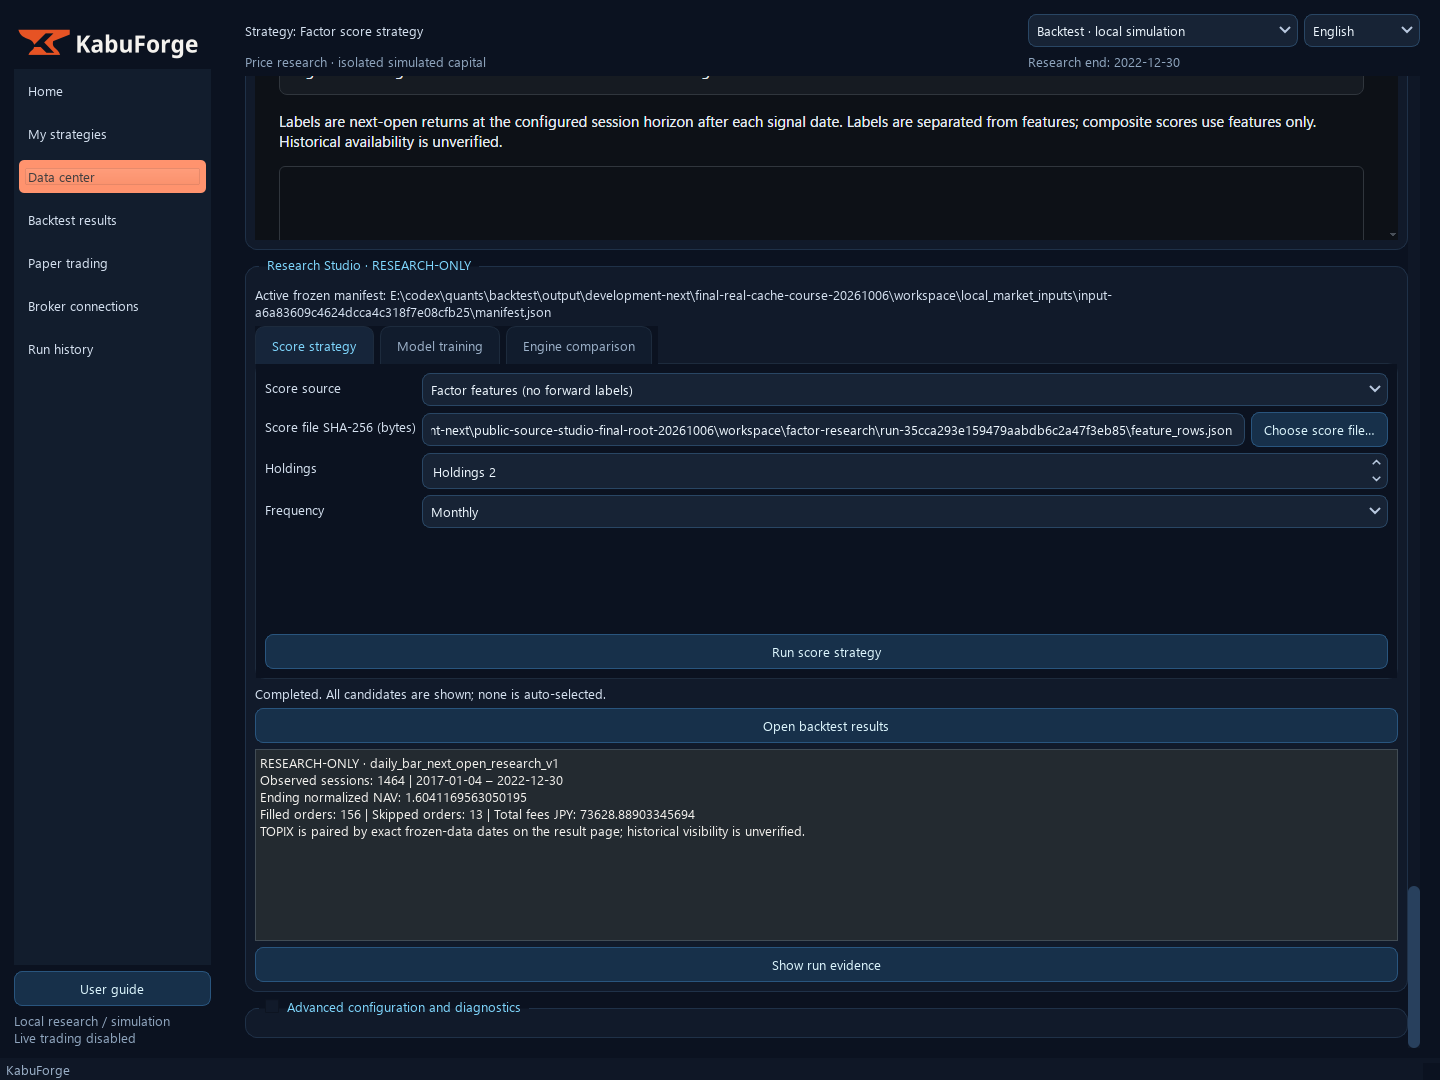The height and width of the screenshot is (1080, 1440).
Task: Click 'Labels are next-open returns' description text
Action: point(797,132)
